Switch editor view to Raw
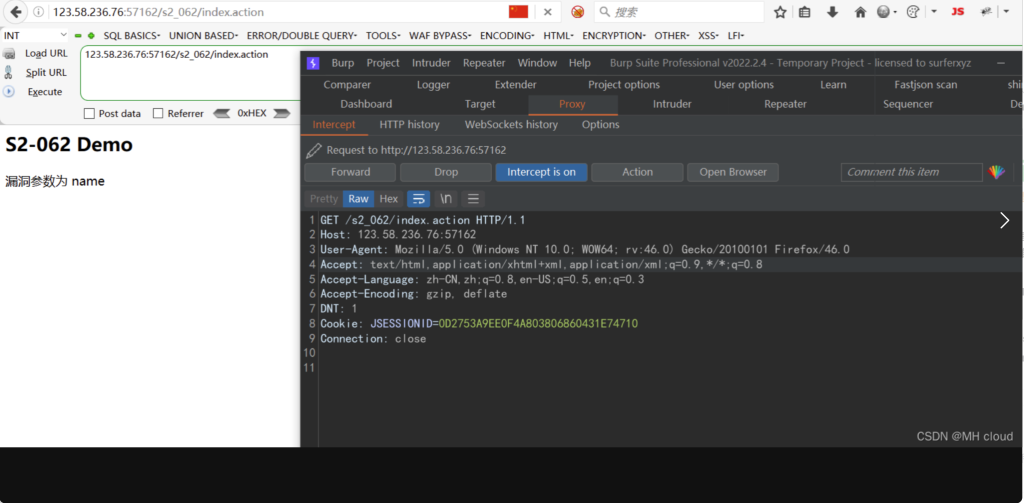 359,199
